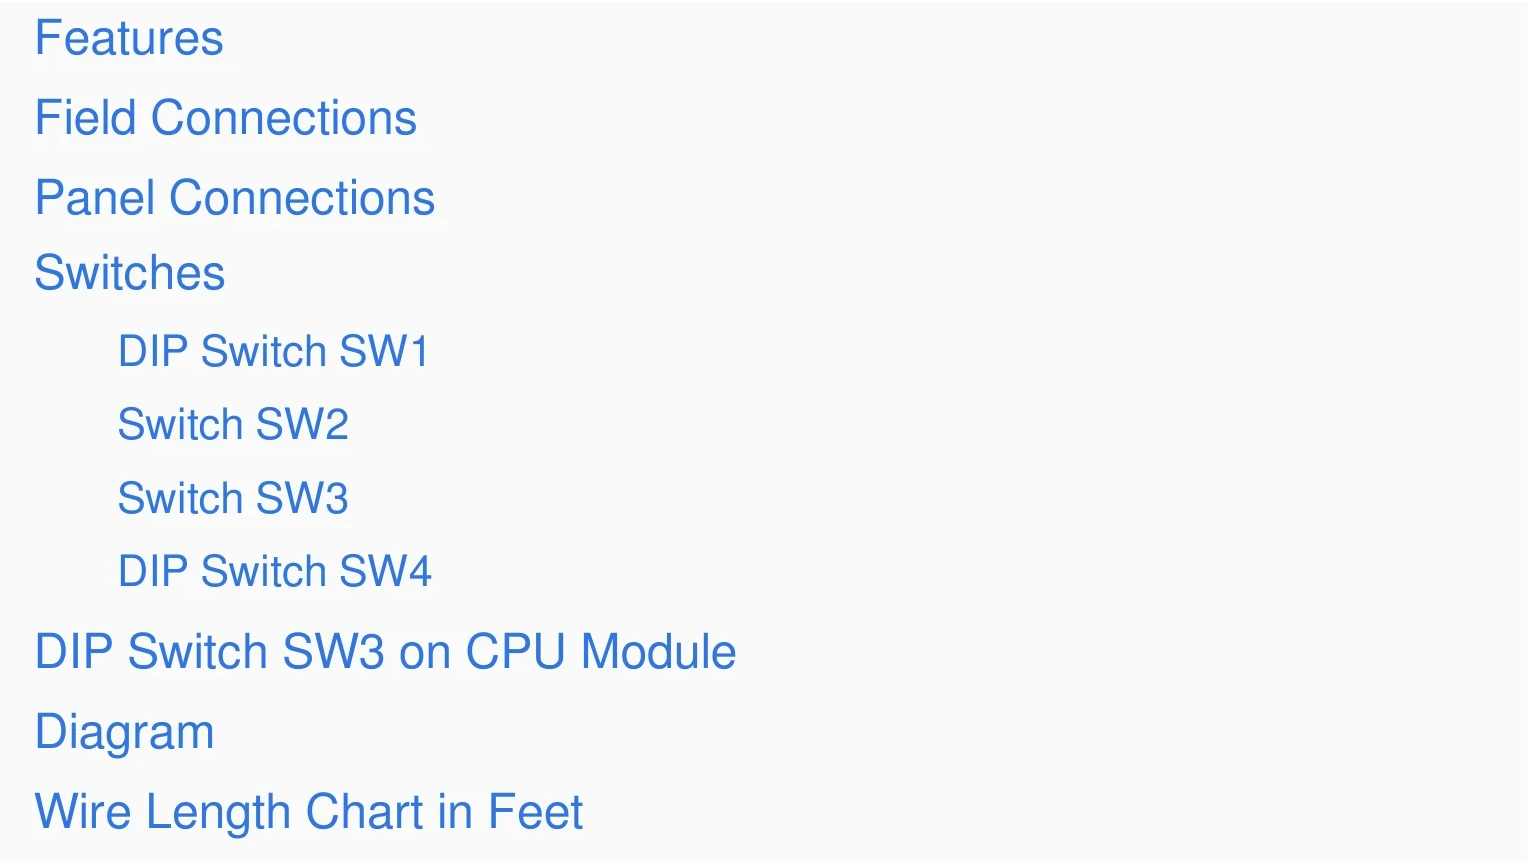Open the Features link
Image resolution: width=1530 pixels, height=861 pixels.
pyautogui.click(x=129, y=39)
